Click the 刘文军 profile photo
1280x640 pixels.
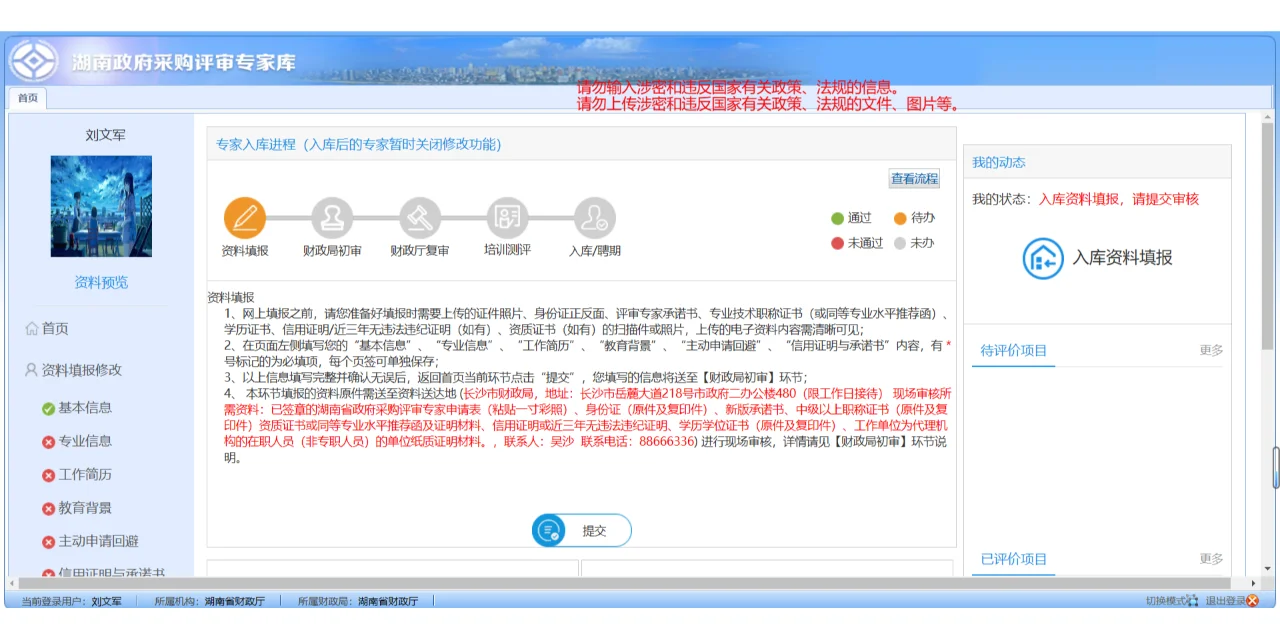101,207
